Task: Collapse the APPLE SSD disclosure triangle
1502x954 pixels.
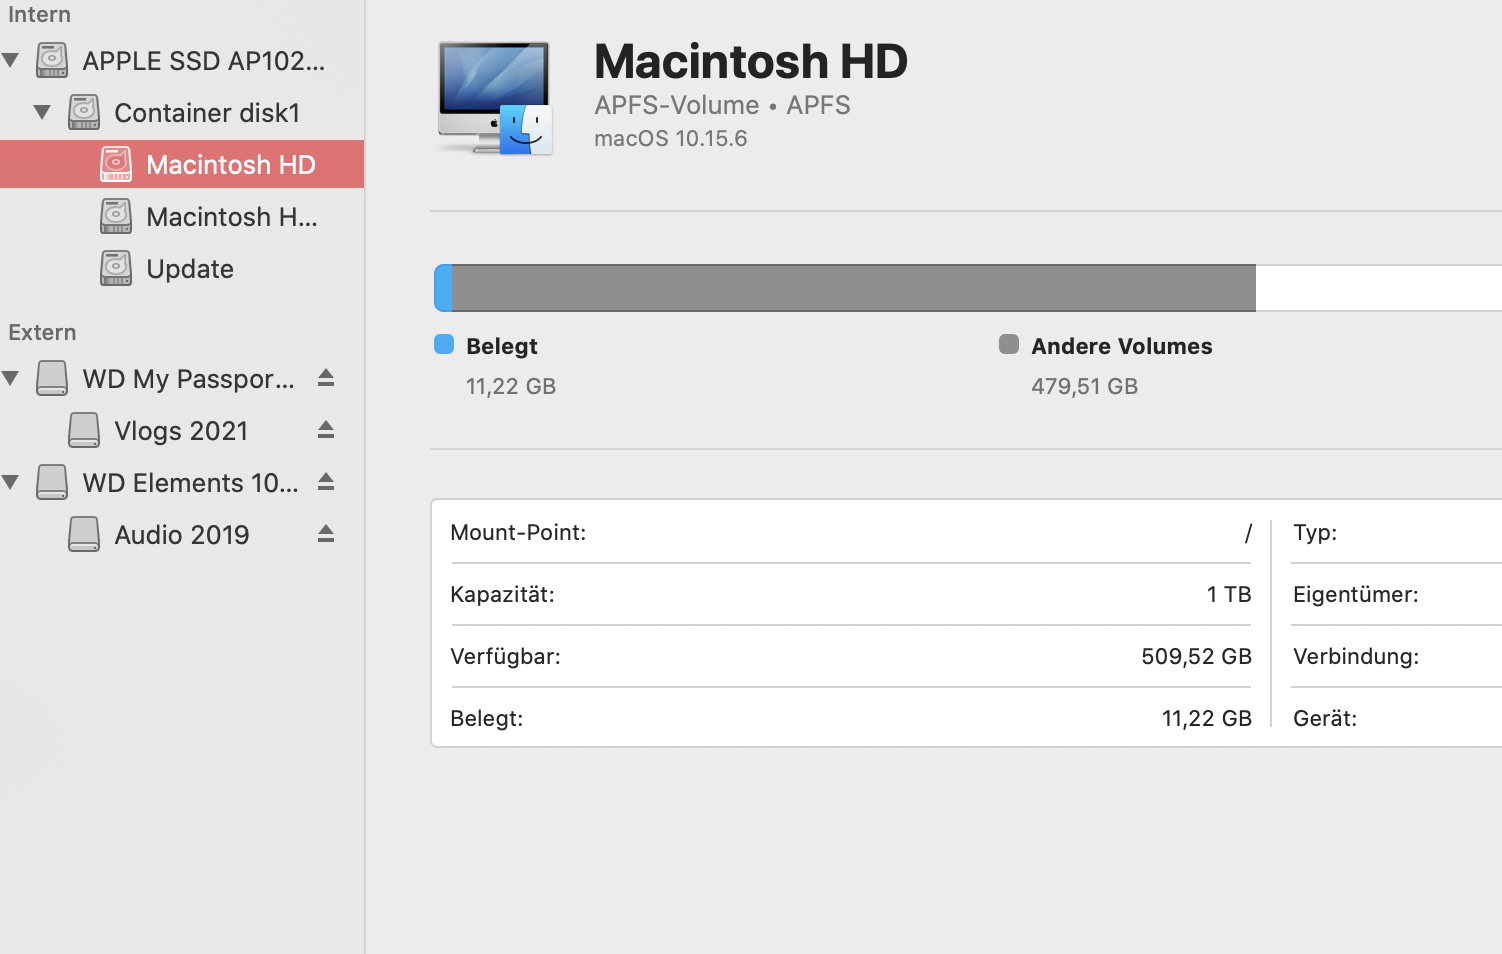Action: tap(11, 60)
